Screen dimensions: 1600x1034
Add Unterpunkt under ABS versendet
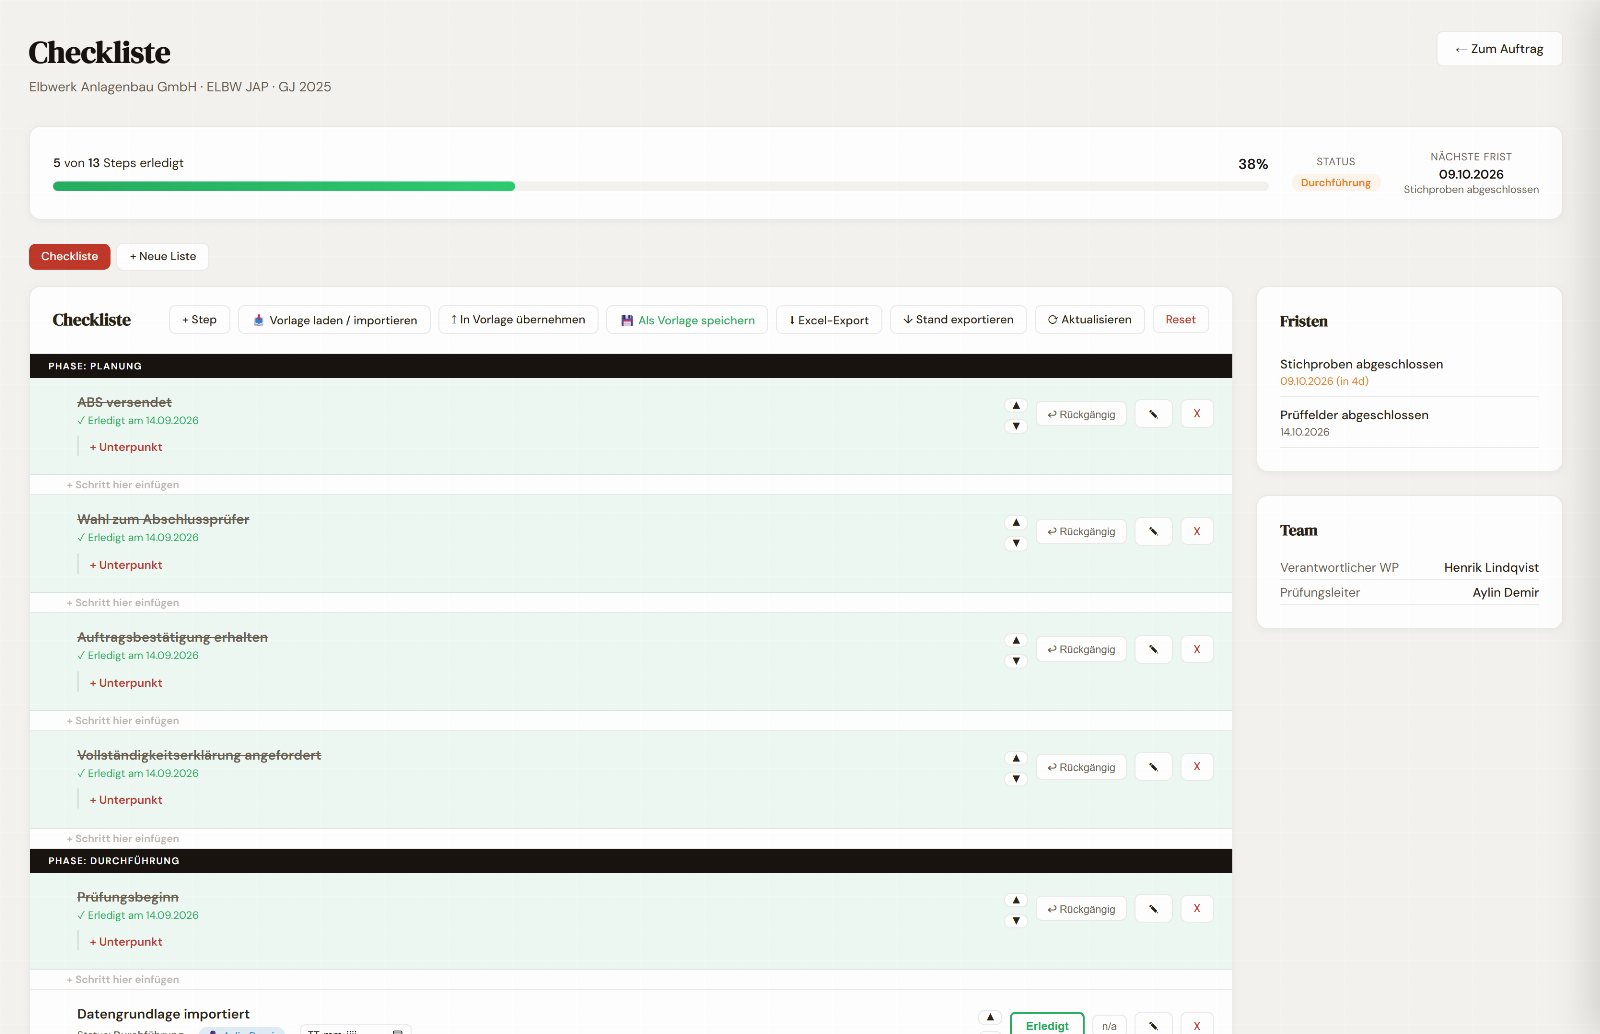tap(126, 447)
